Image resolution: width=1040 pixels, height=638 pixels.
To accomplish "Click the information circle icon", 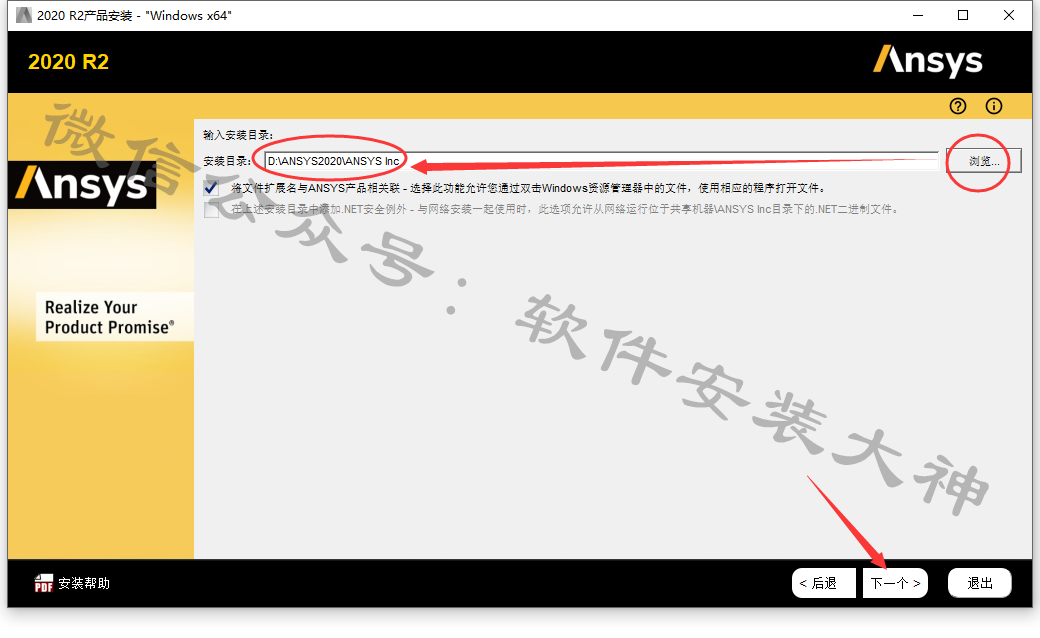I will click(994, 106).
